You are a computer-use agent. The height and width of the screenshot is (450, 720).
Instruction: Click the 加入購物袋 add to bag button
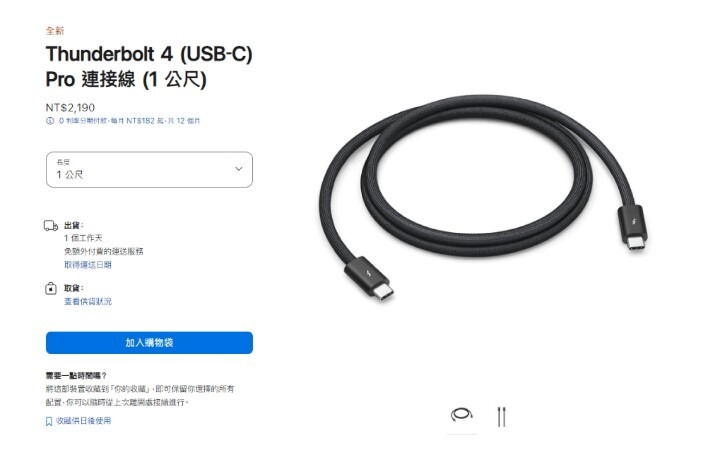(x=149, y=343)
